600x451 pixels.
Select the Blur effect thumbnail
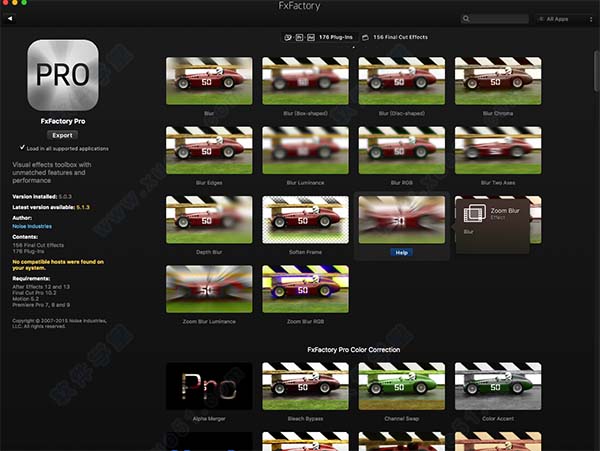pyautogui.click(x=209, y=81)
